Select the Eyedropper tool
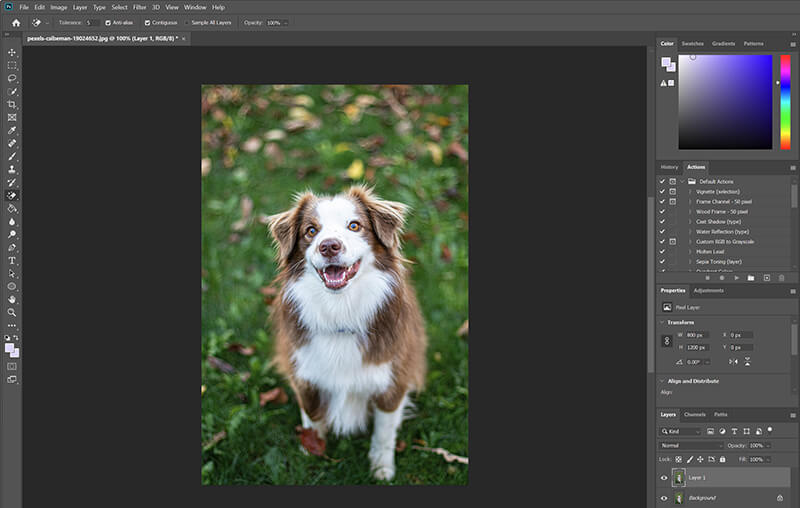800x508 pixels. click(x=12, y=131)
